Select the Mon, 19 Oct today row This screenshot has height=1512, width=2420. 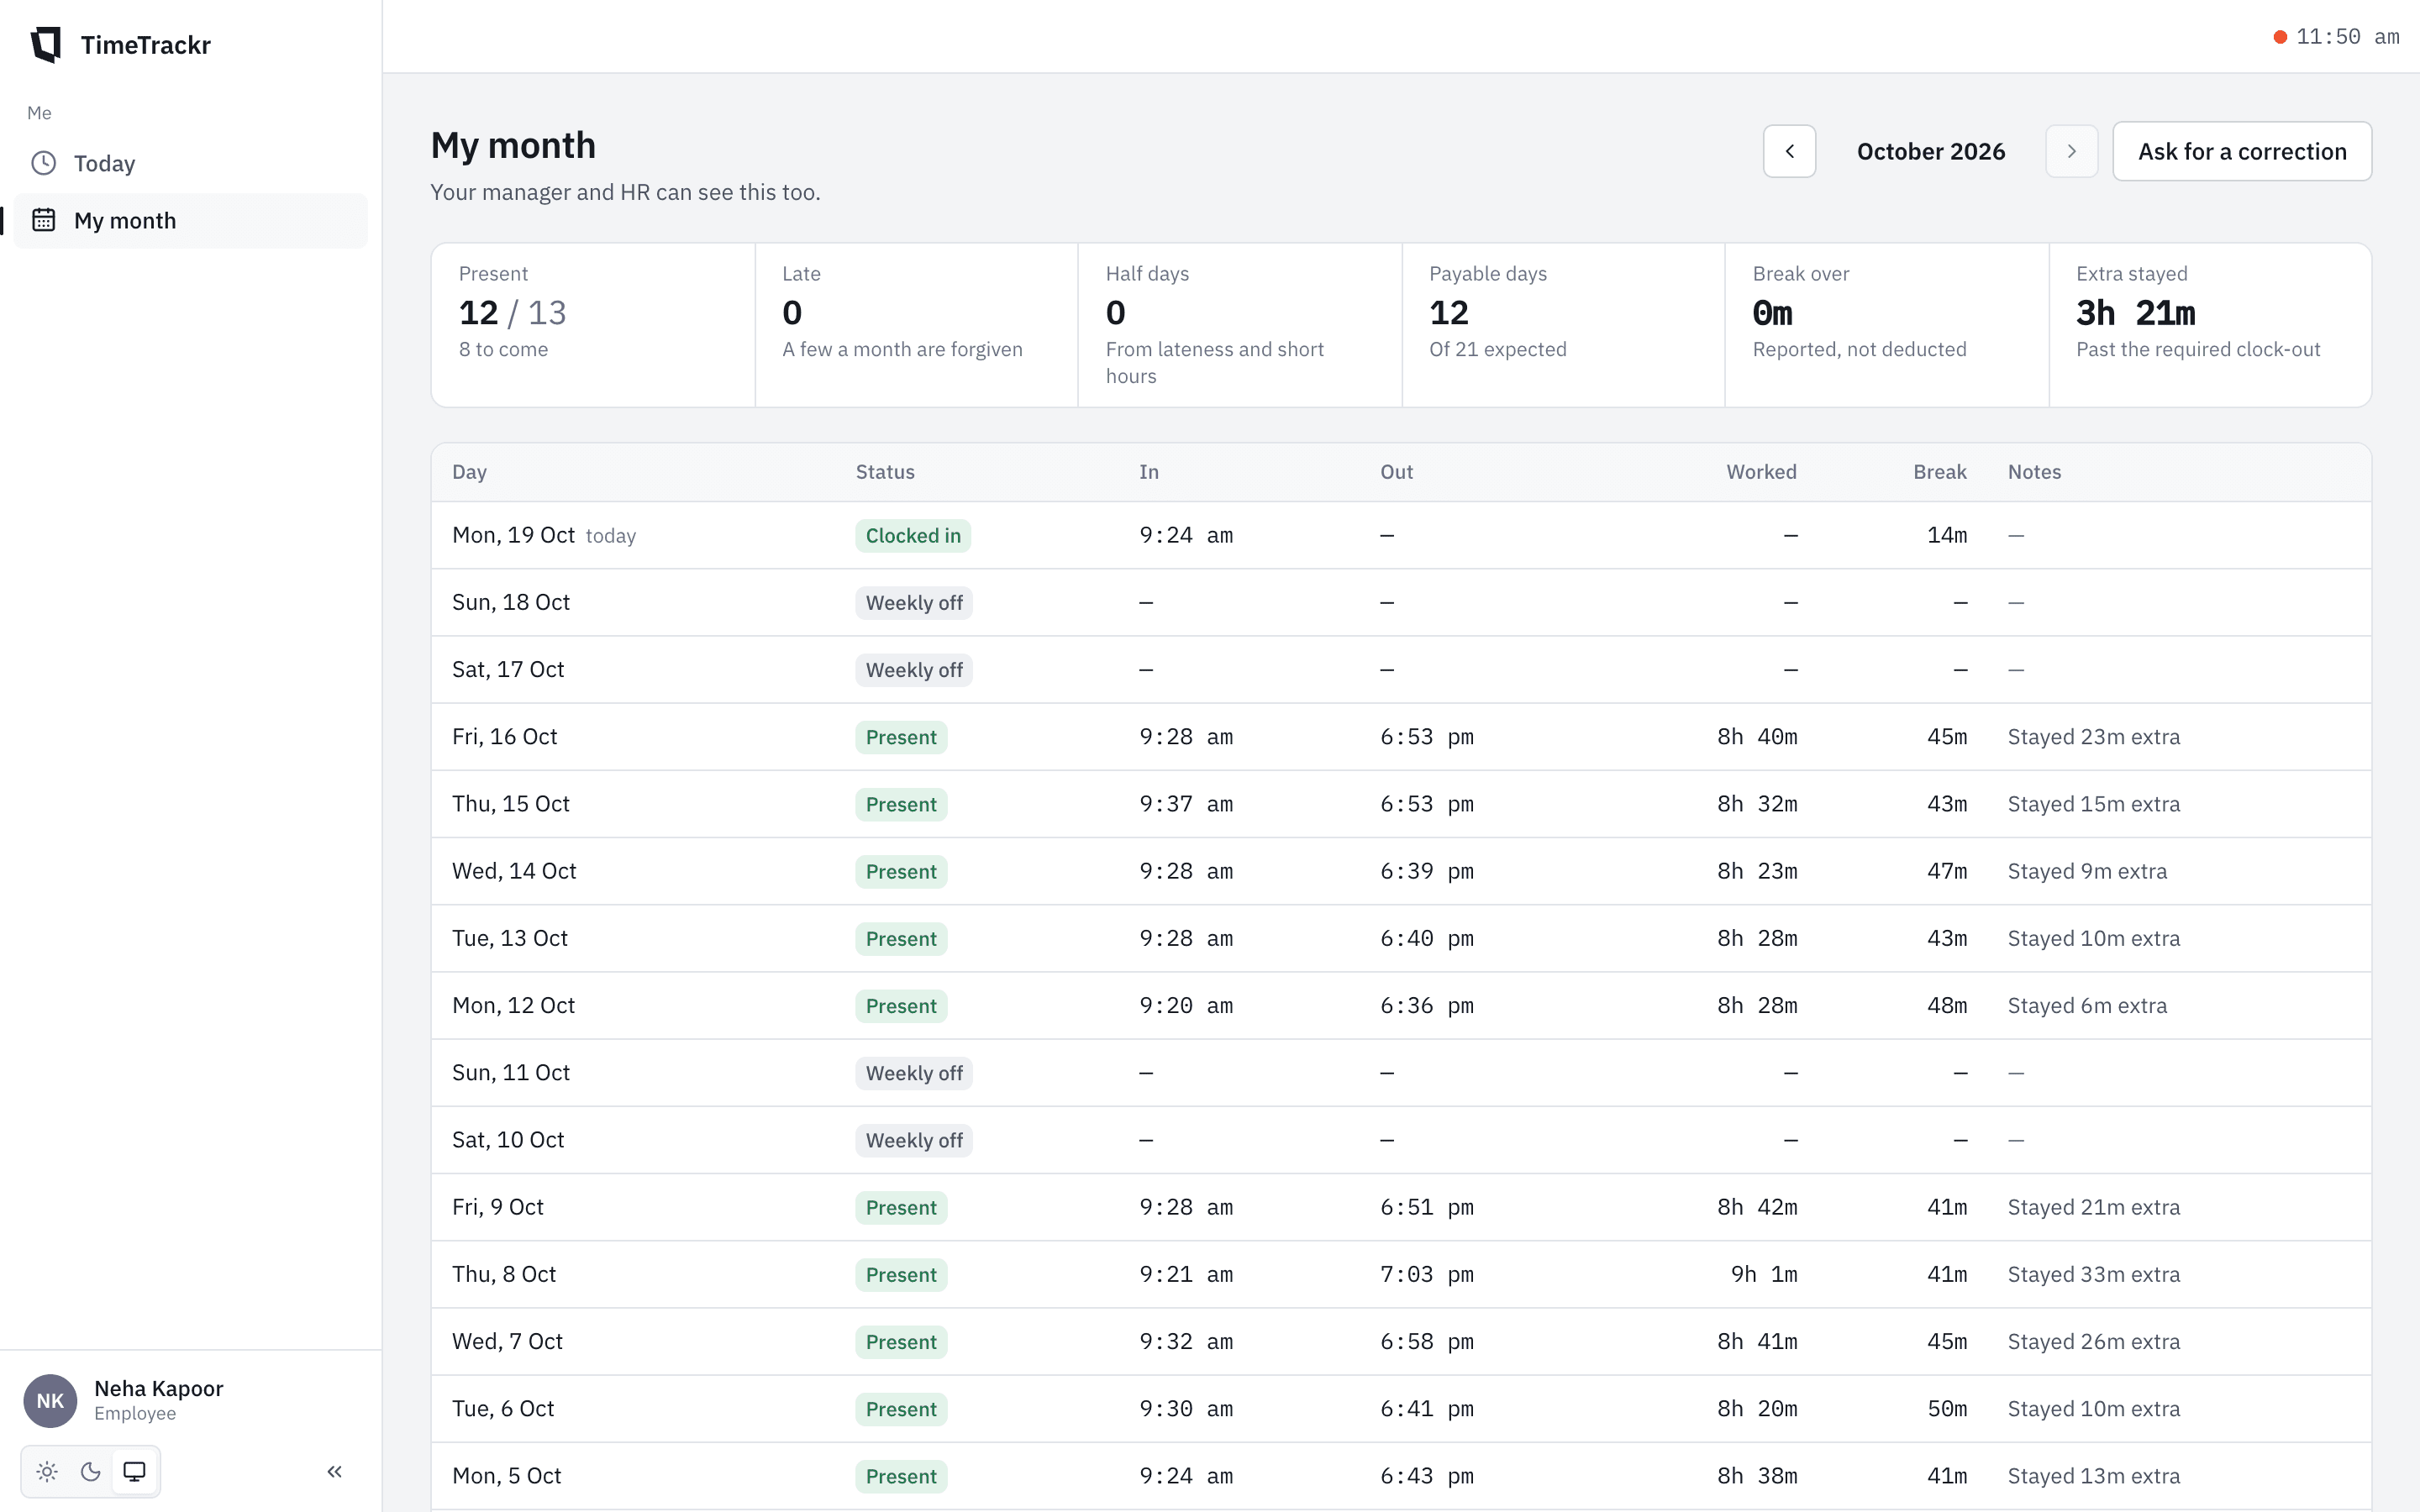pyautogui.click(x=1400, y=535)
